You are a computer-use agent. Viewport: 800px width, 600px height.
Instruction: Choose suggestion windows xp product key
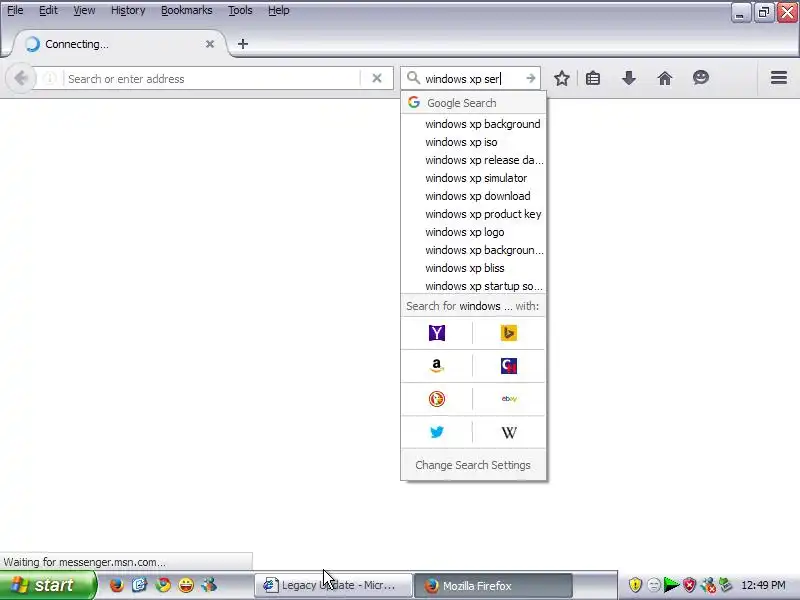(x=473, y=214)
